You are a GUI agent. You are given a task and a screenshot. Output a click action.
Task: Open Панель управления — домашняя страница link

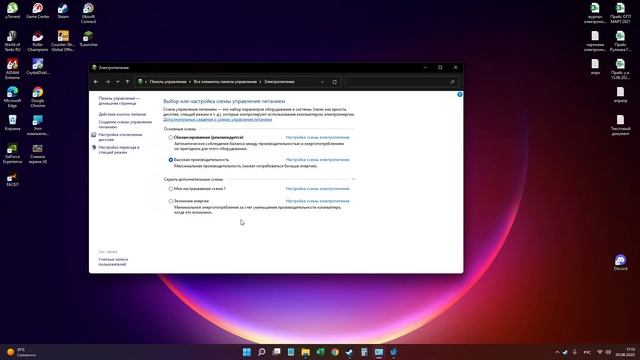119,101
